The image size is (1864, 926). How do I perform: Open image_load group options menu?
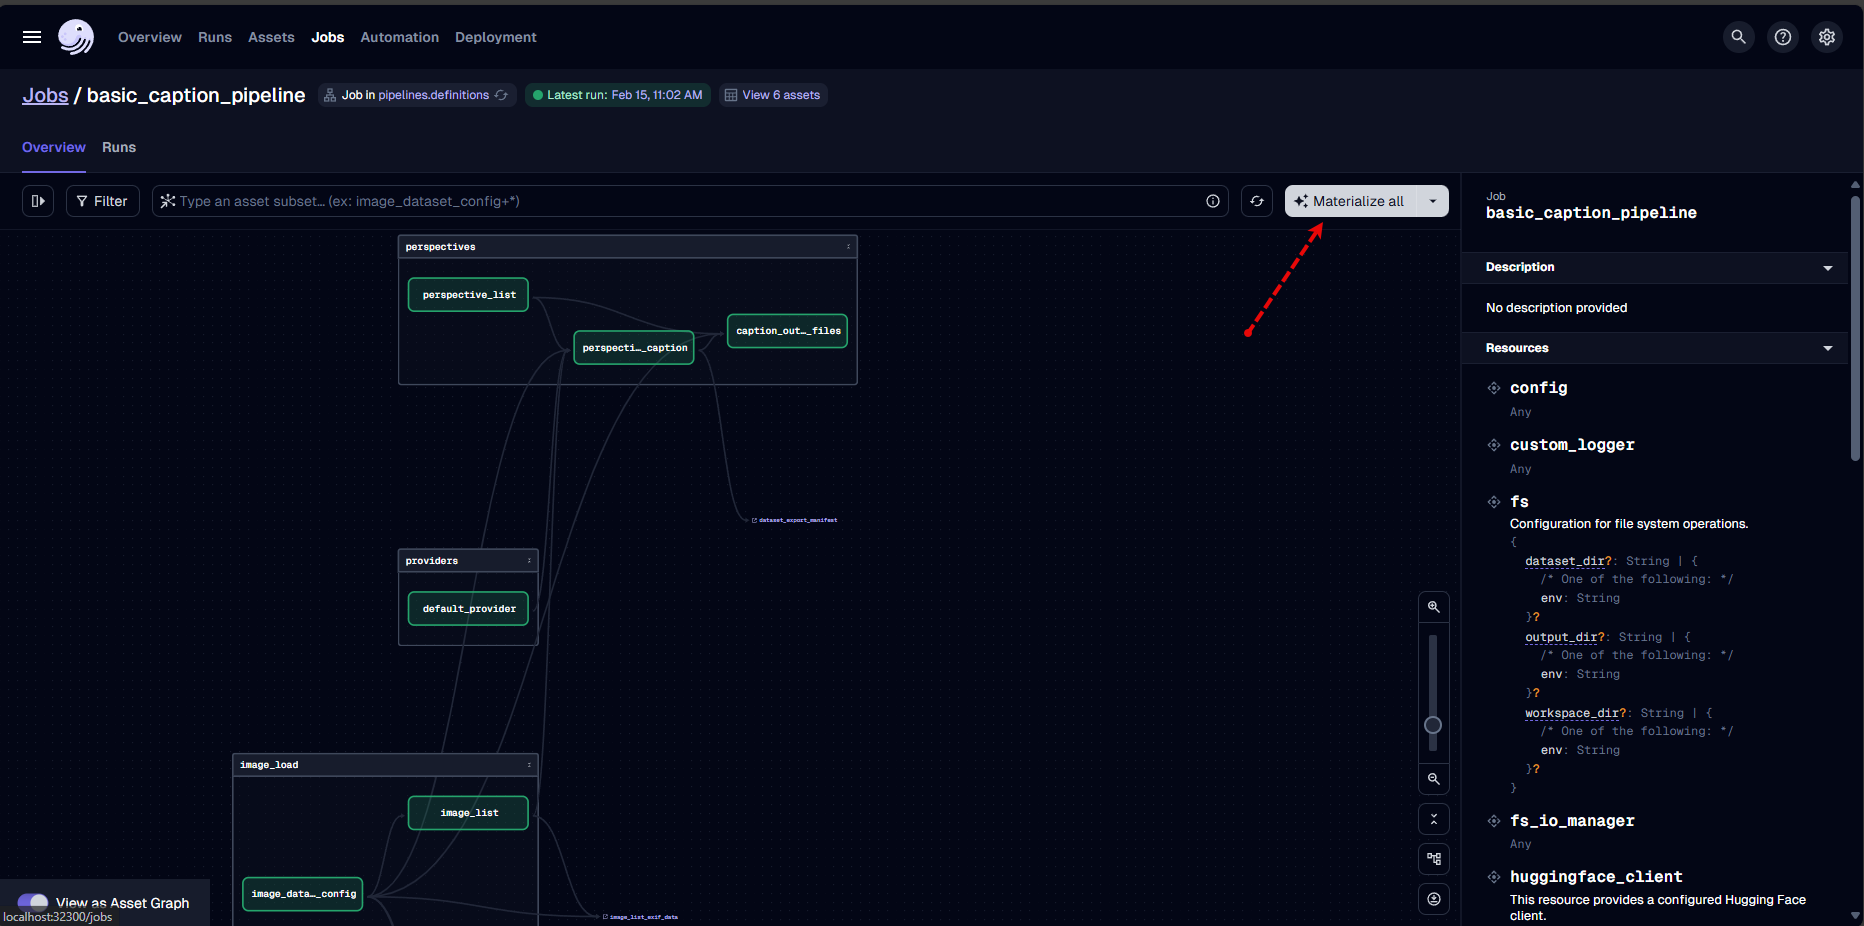tap(529, 765)
